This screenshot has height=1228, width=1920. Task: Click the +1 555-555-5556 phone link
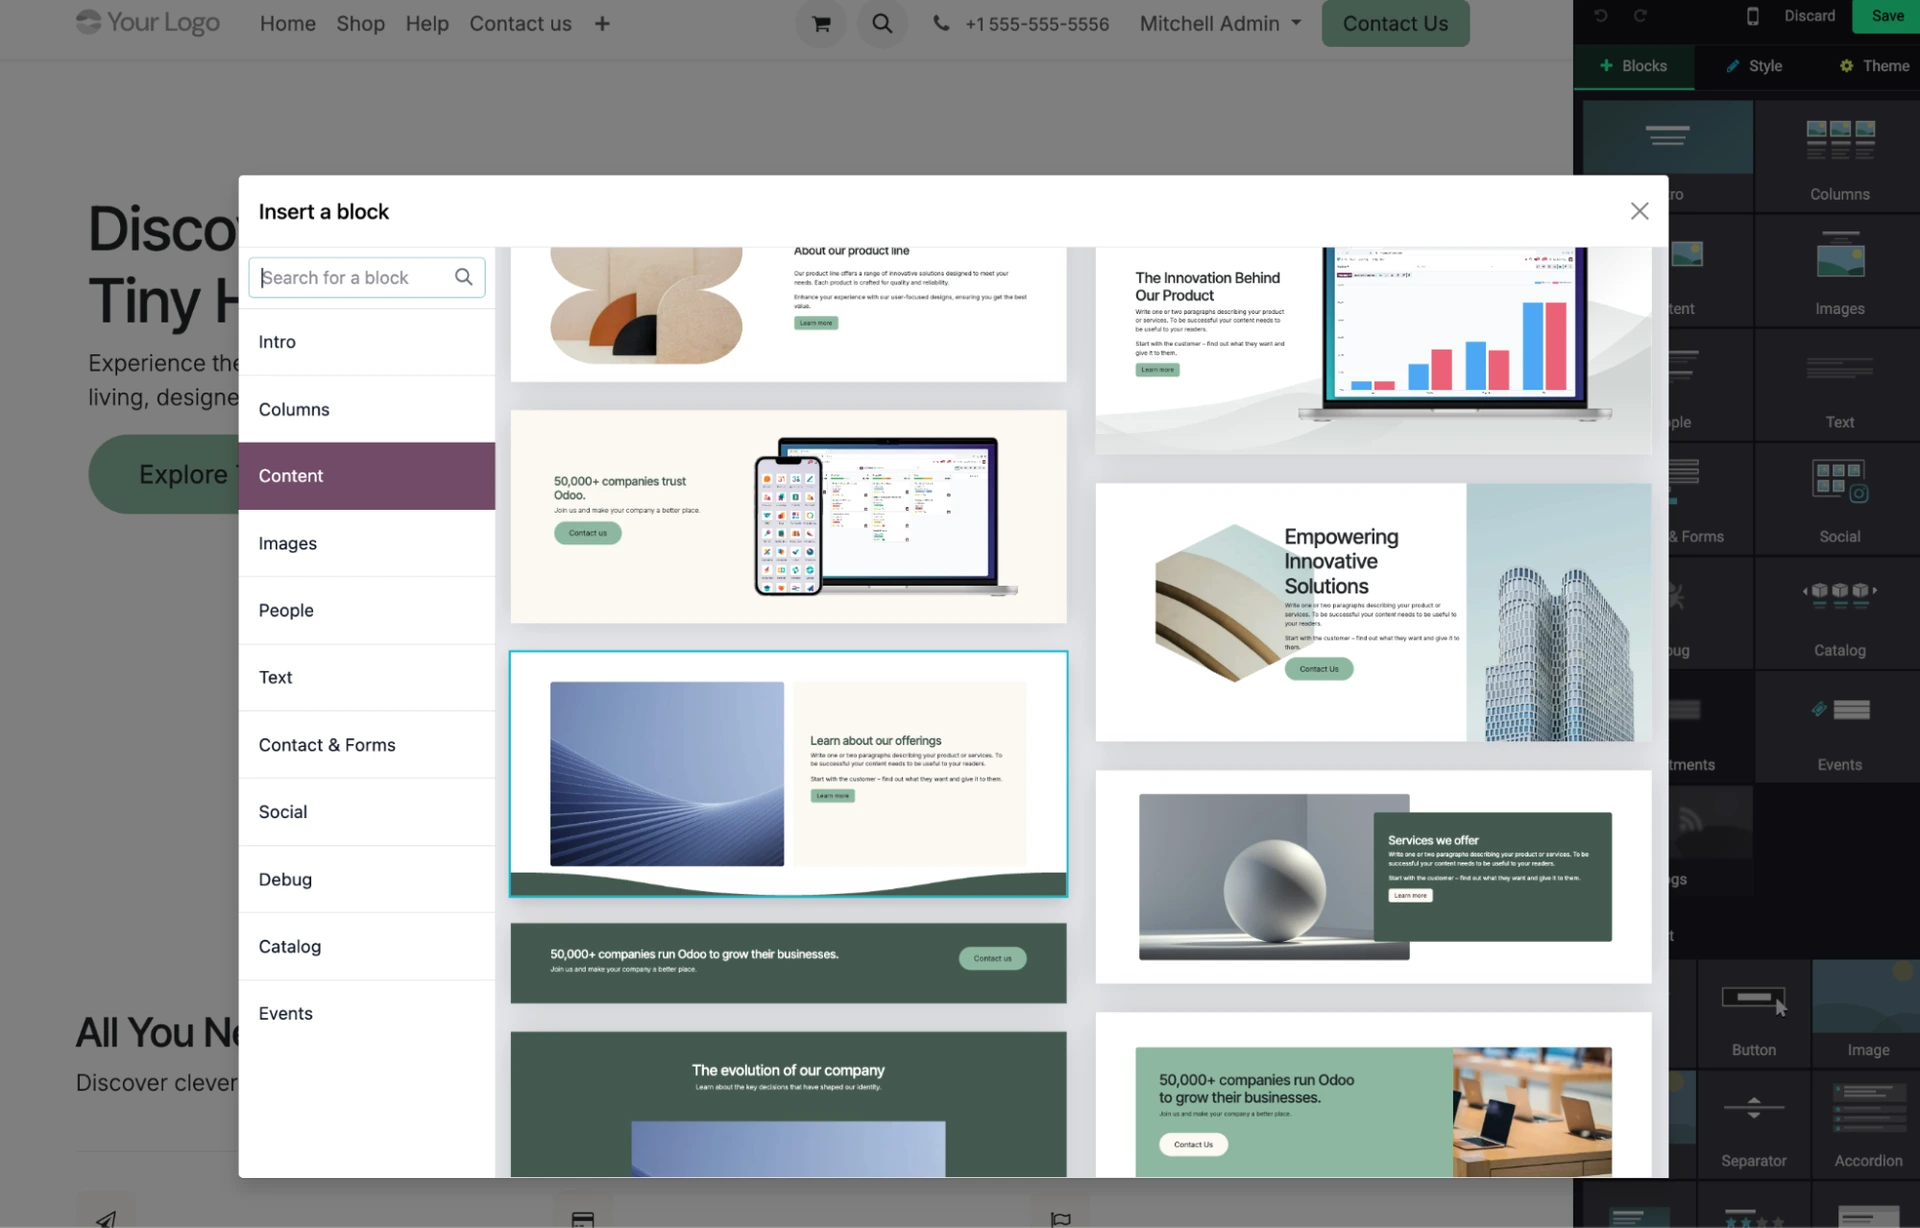click(x=1037, y=24)
